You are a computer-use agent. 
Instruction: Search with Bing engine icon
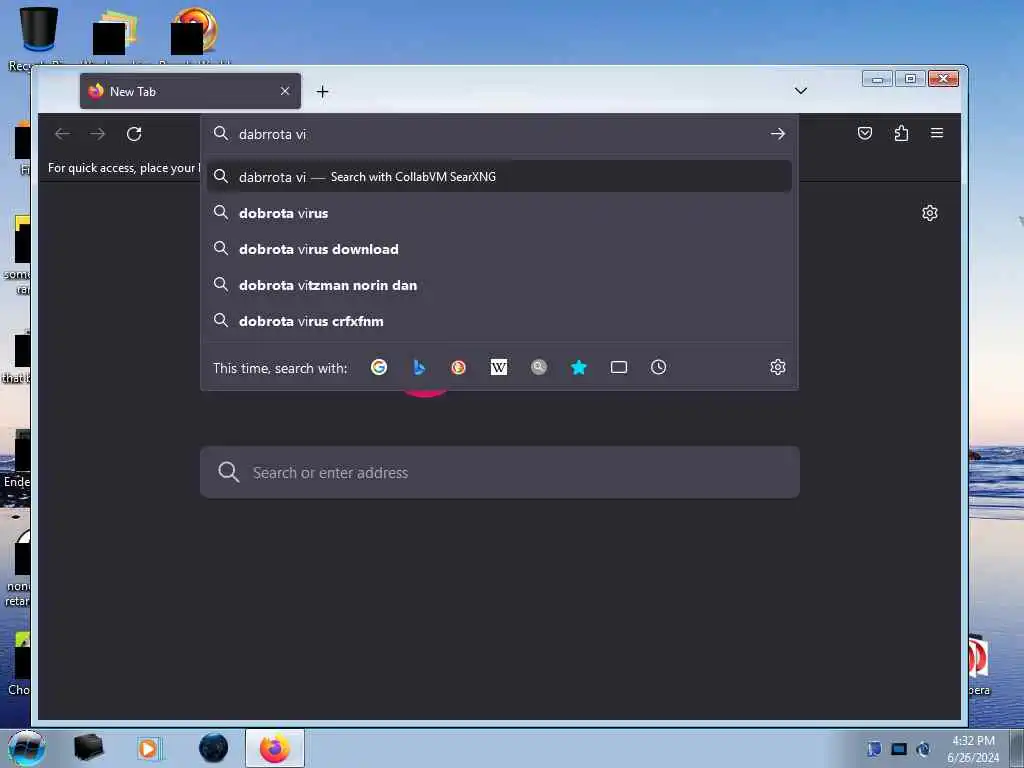[x=419, y=368]
